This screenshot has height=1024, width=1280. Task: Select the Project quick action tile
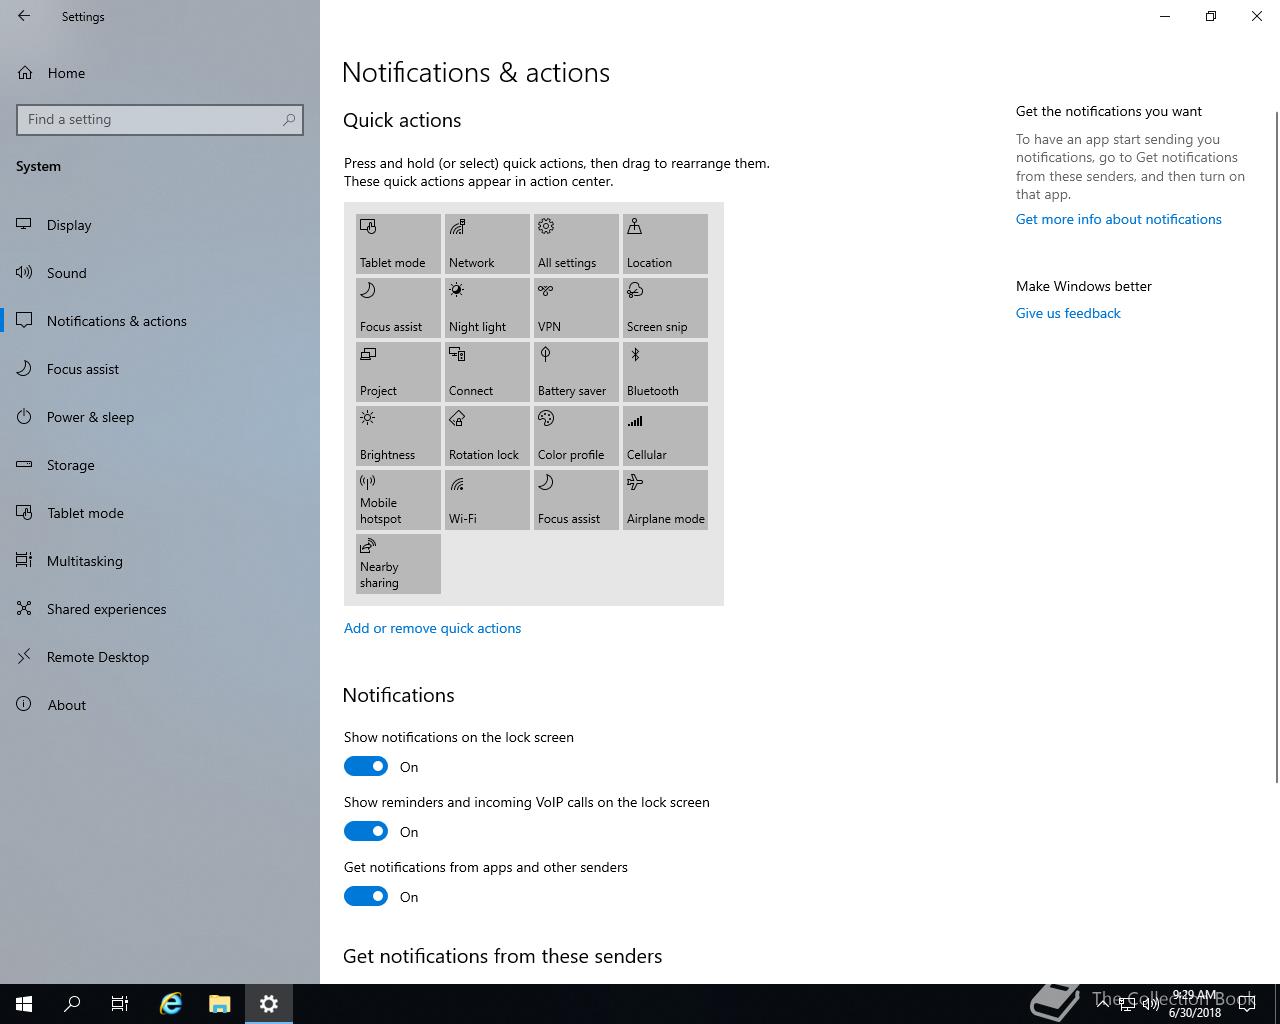coord(398,372)
